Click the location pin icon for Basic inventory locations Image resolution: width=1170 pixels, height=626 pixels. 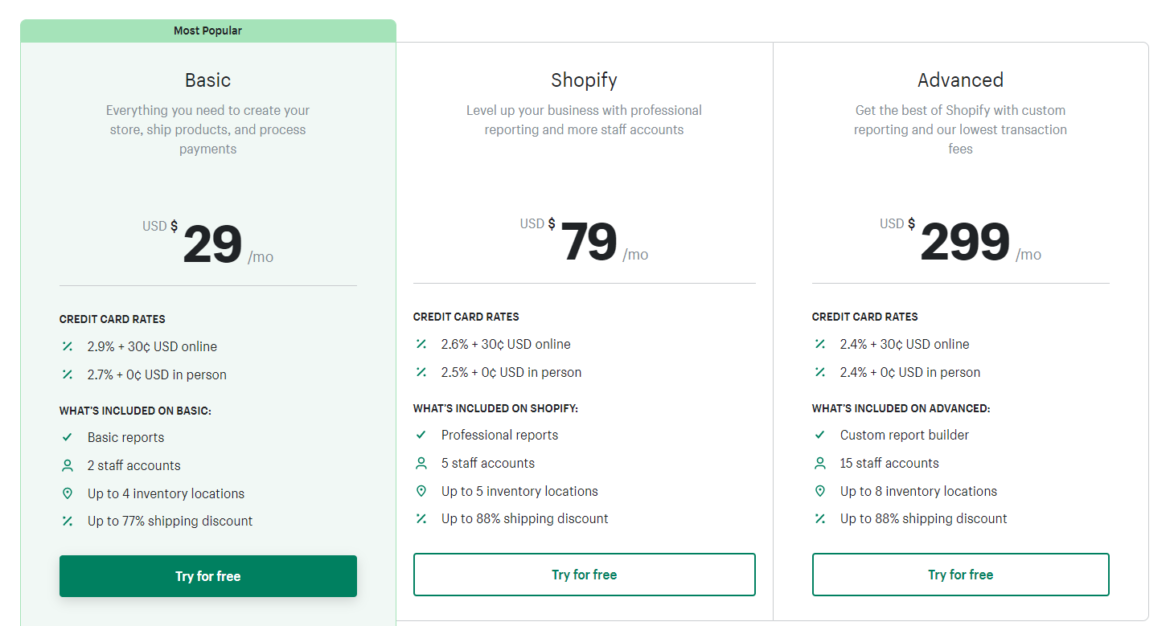click(x=66, y=493)
